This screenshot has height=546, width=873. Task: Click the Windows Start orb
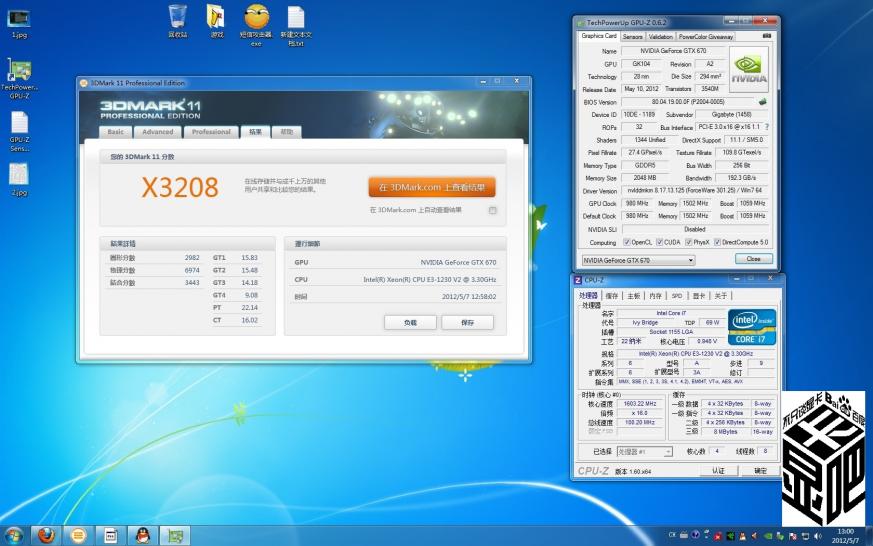[14, 535]
